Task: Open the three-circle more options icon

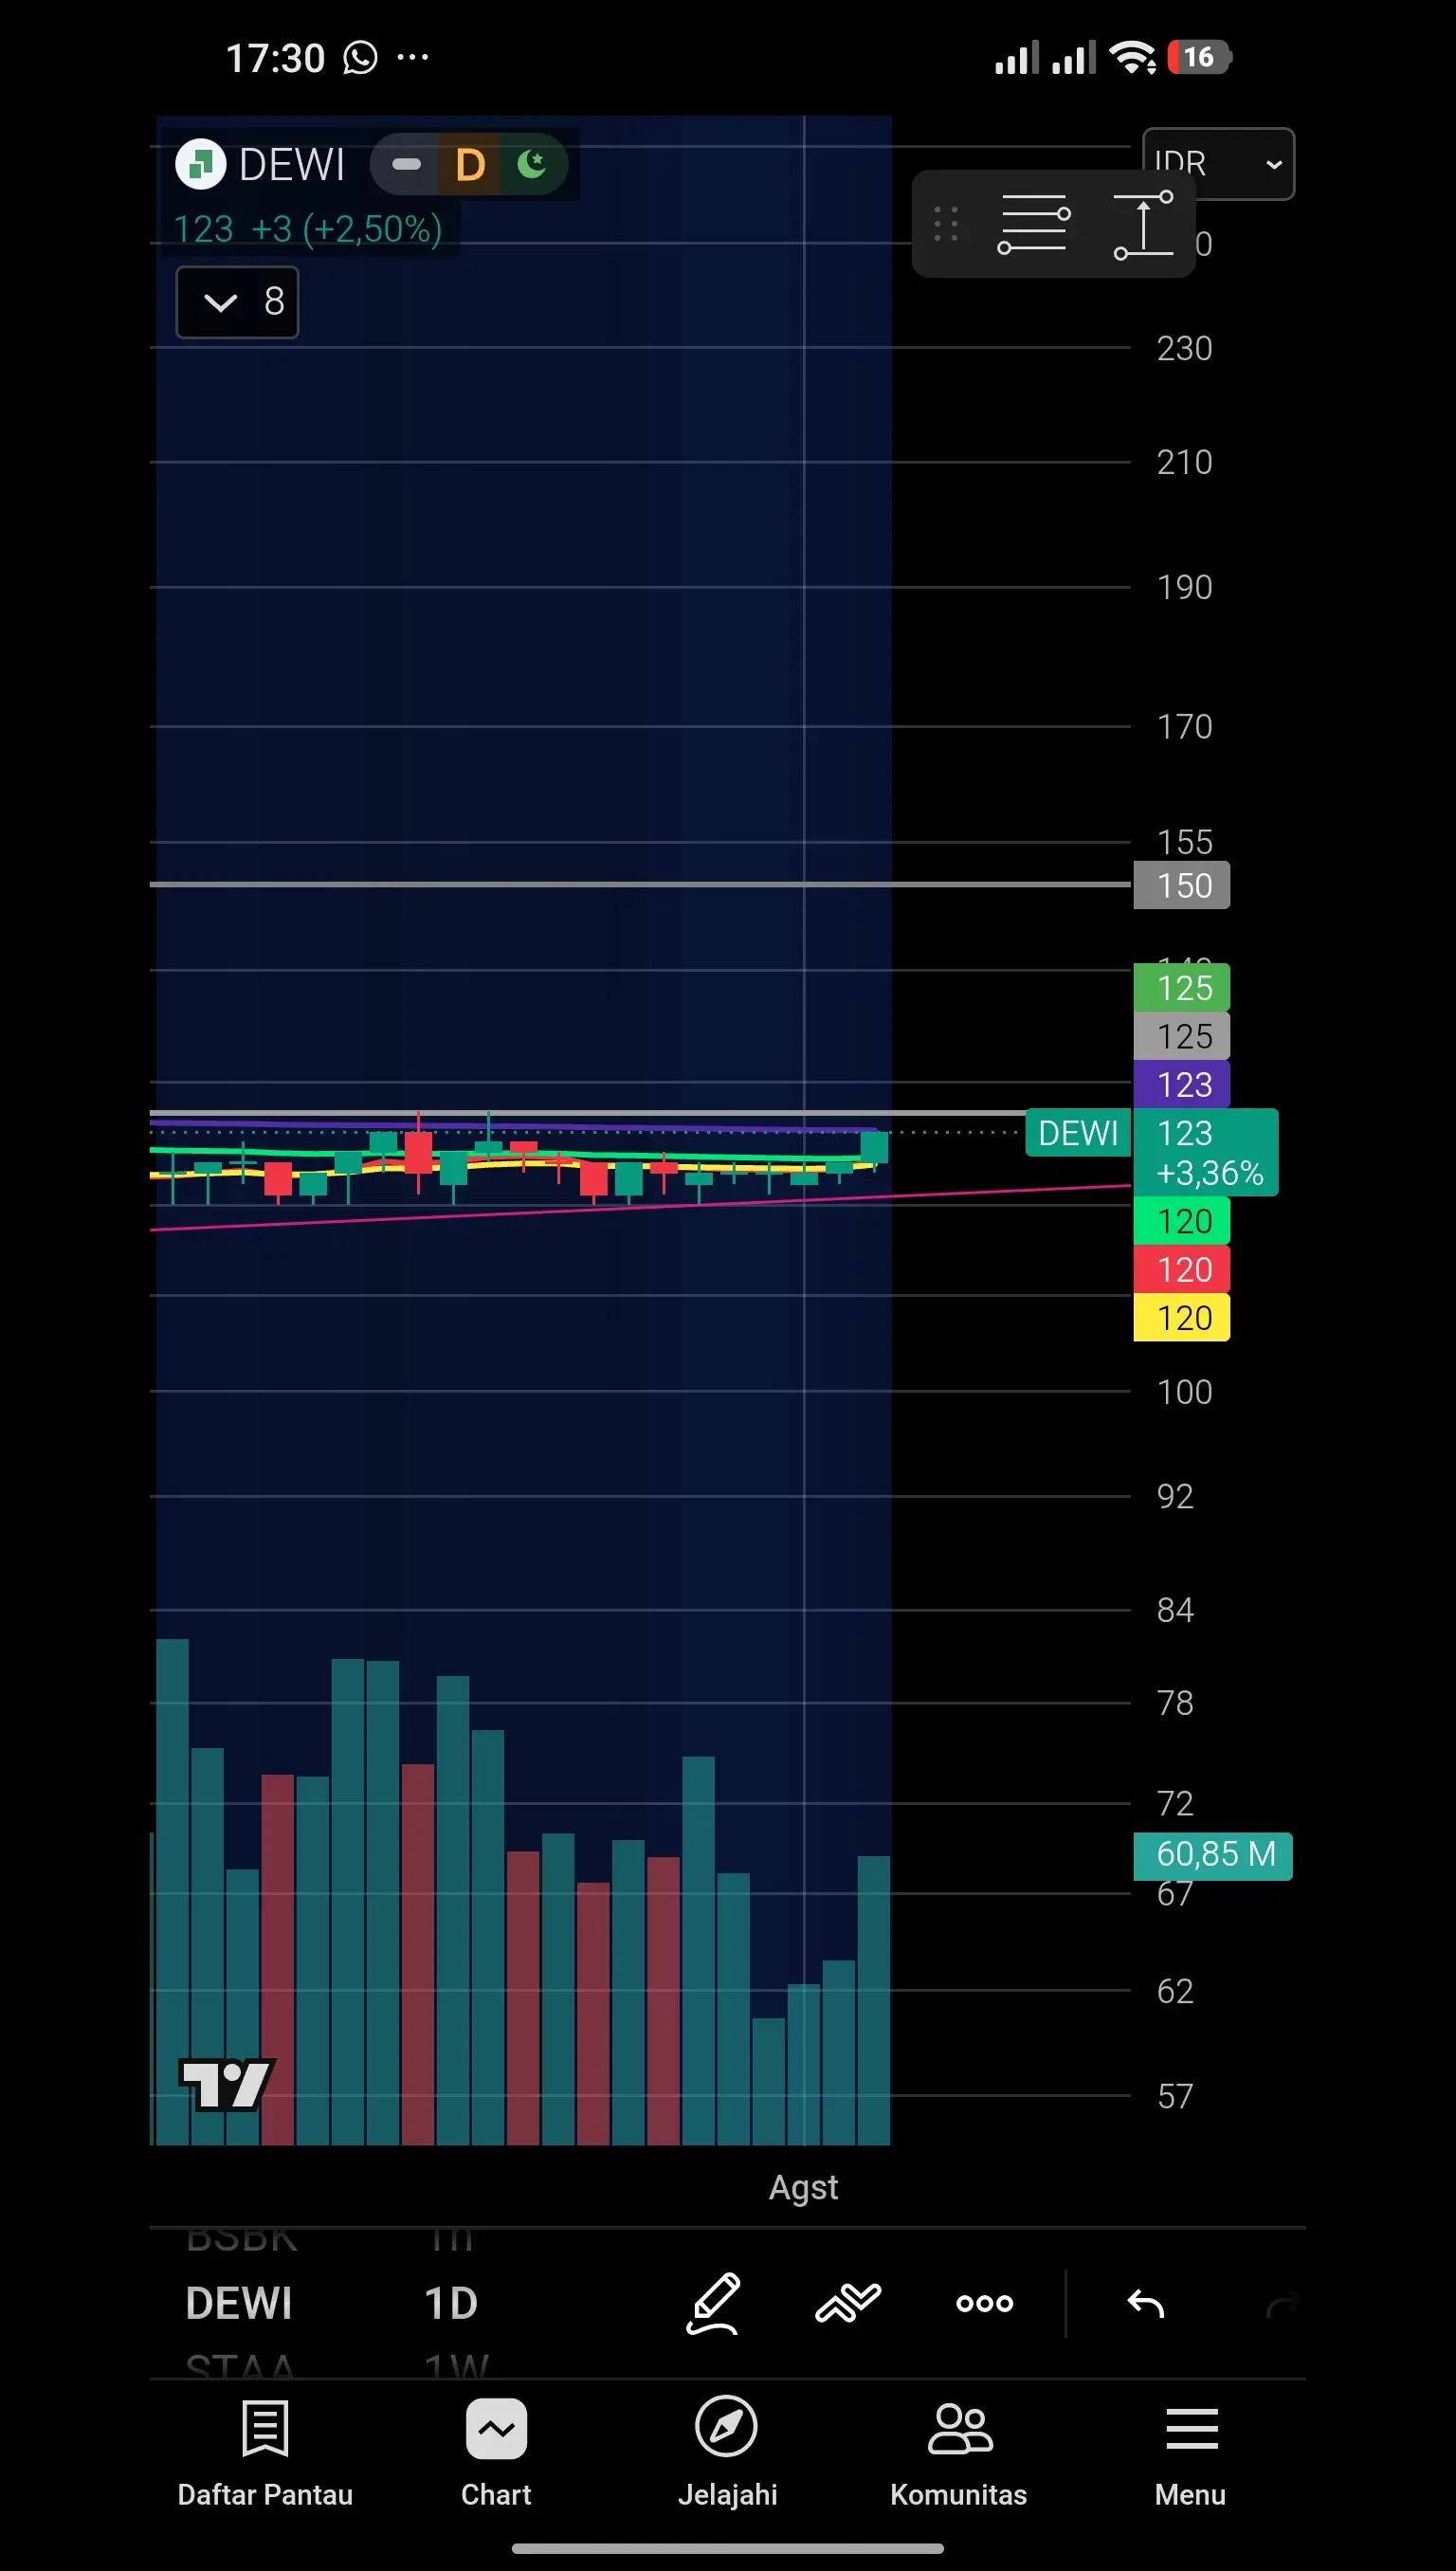Action: pyautogui.click(x=985, y=2303)
